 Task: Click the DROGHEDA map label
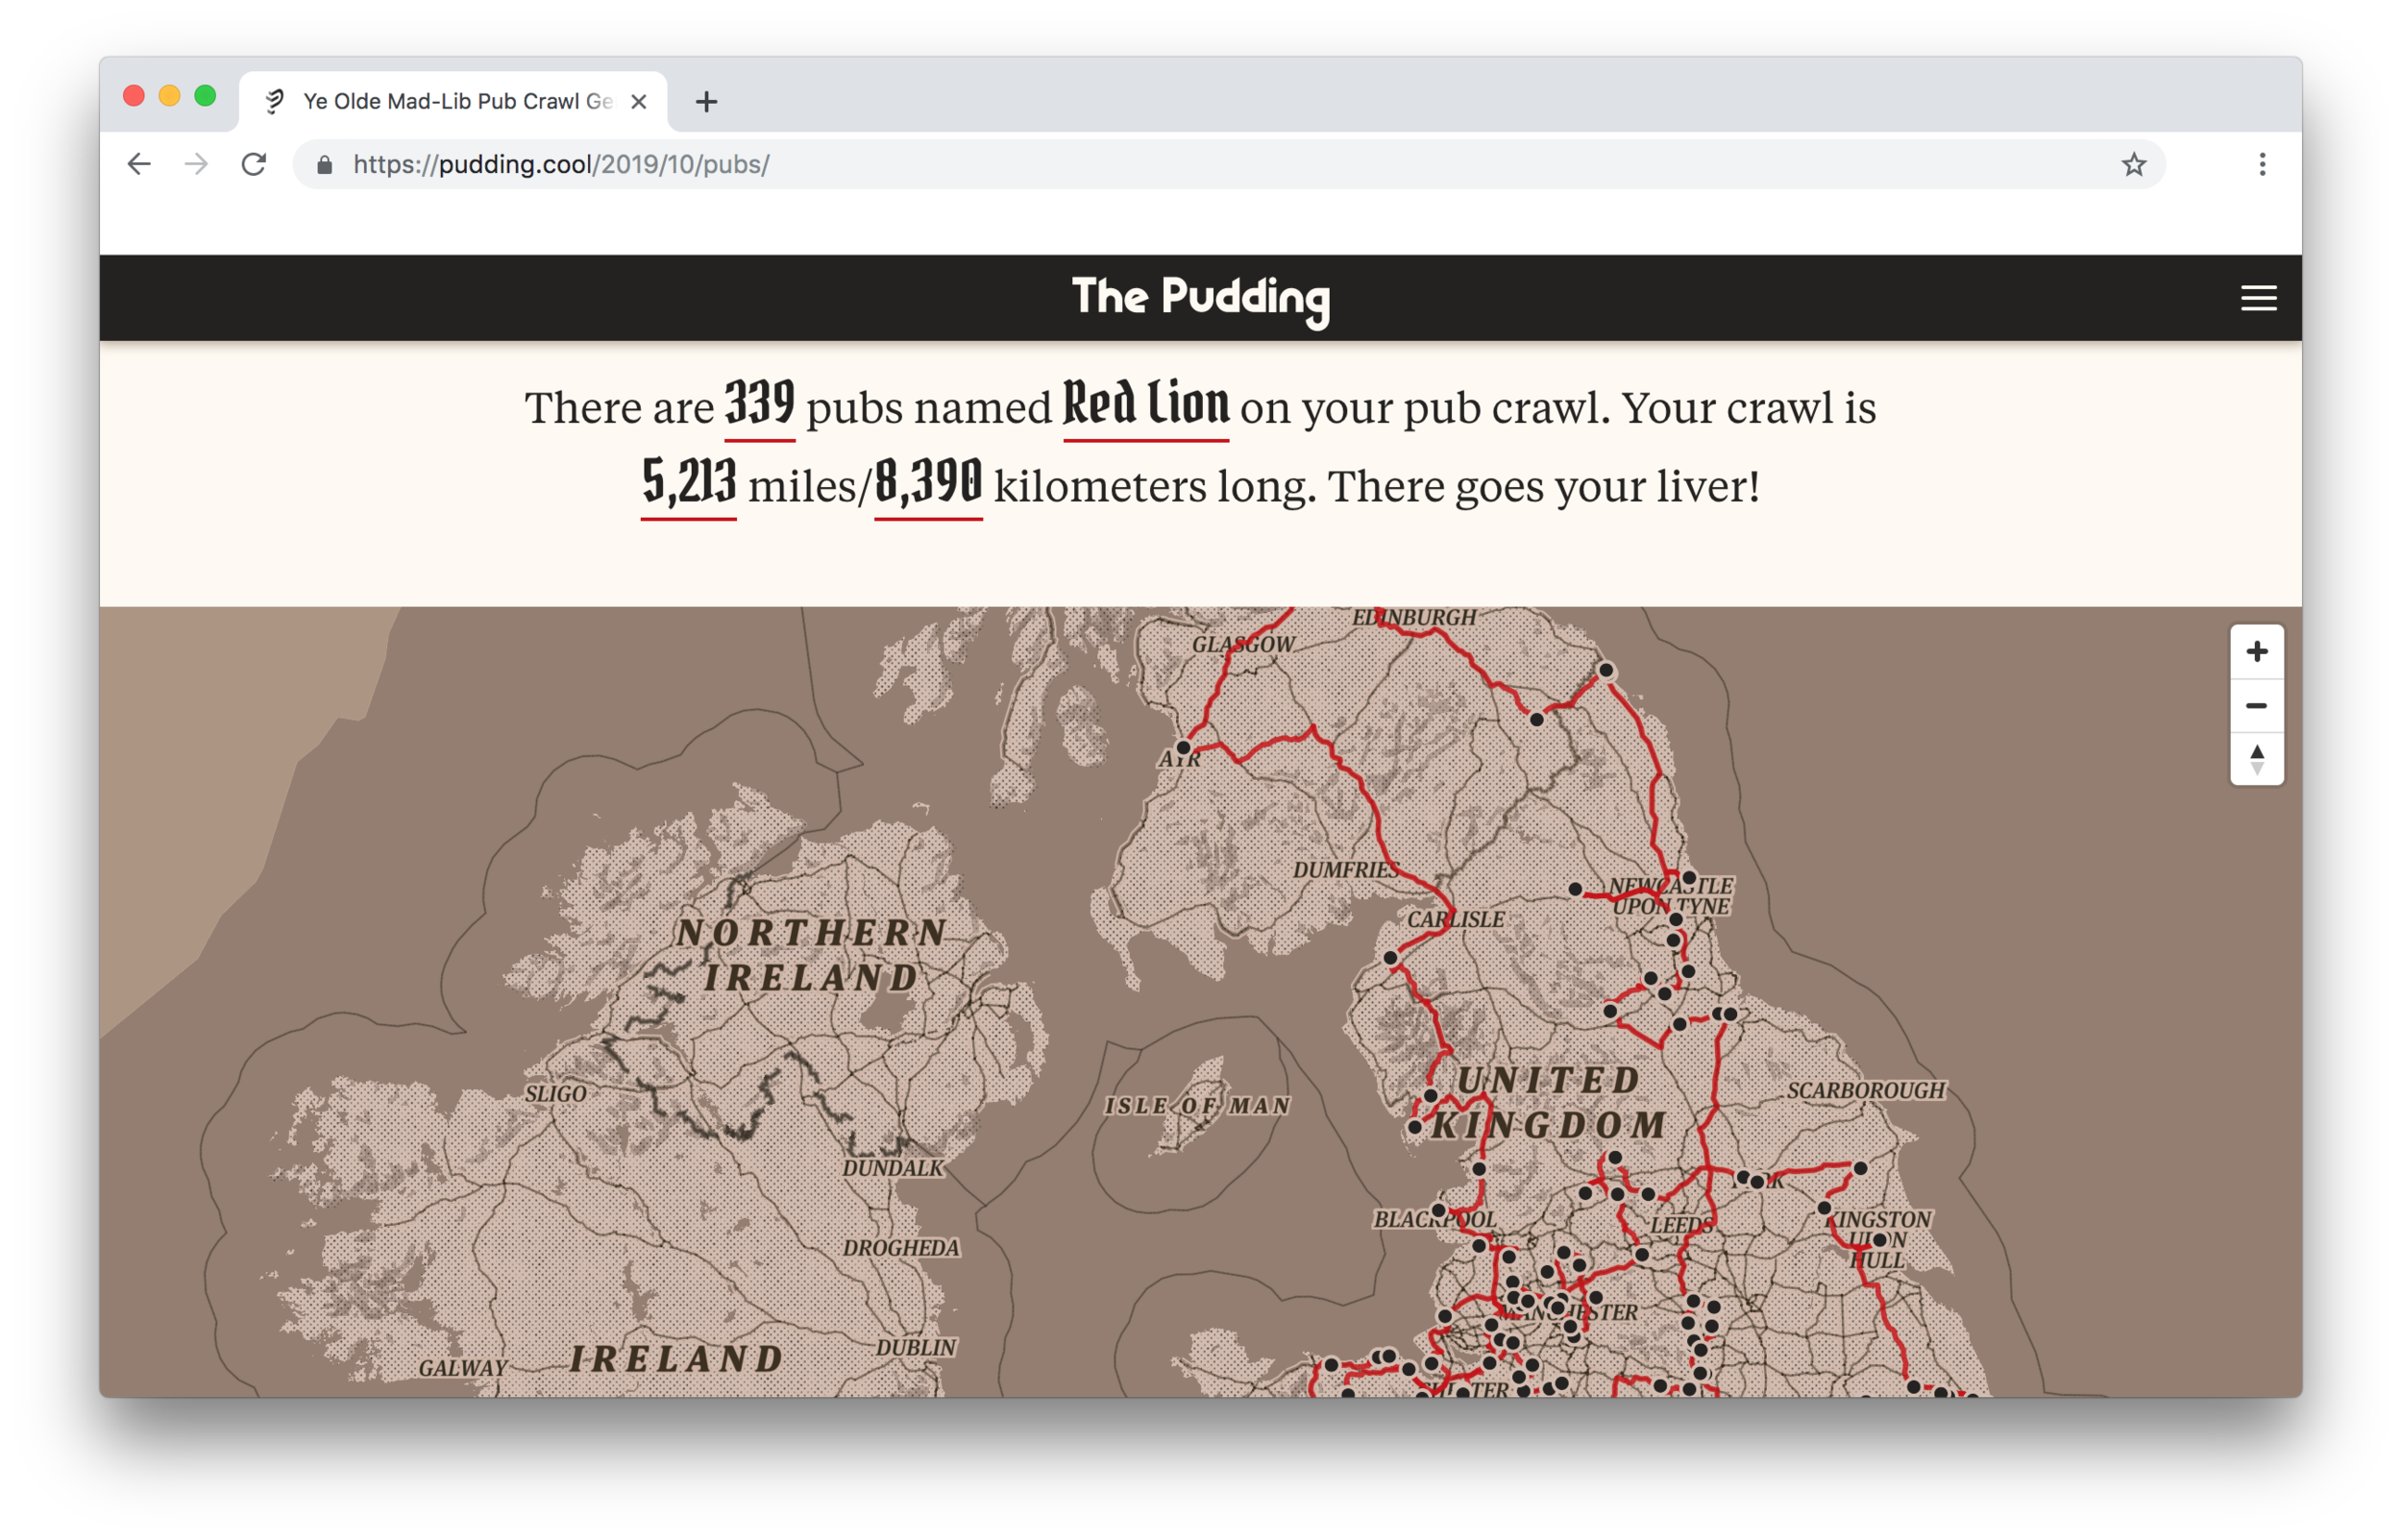pyautogui.click(x=901, y=1248)
